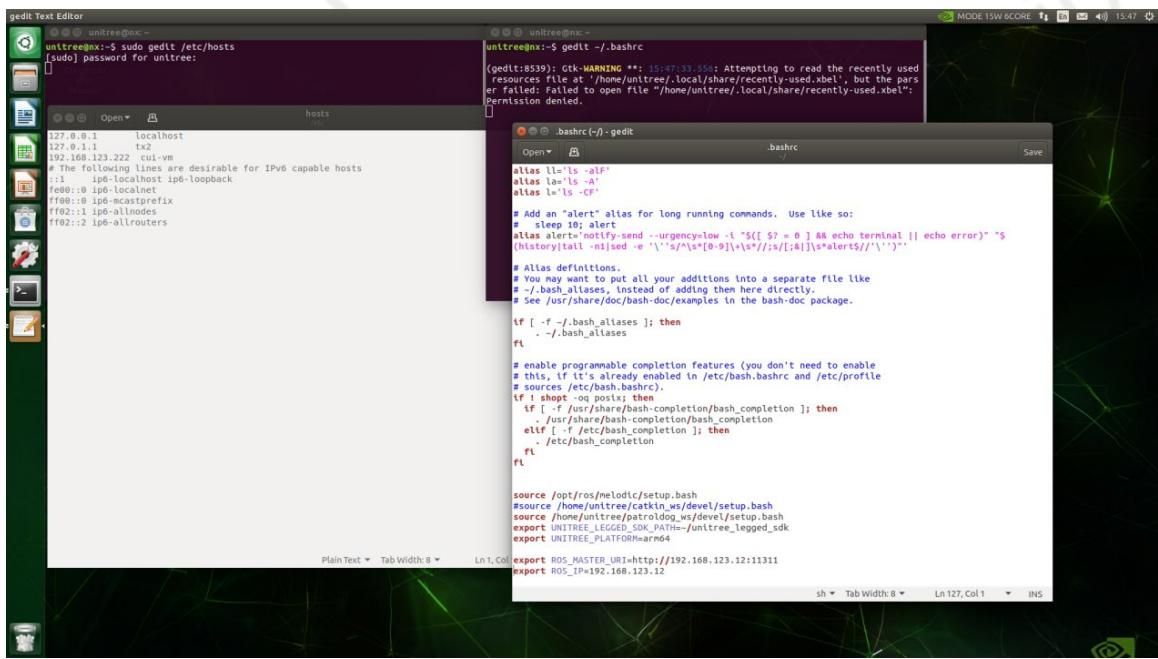Open Tab Width dropdown in hosts window
Viewport: 1158px width, 659px height.
pos(410,560)
